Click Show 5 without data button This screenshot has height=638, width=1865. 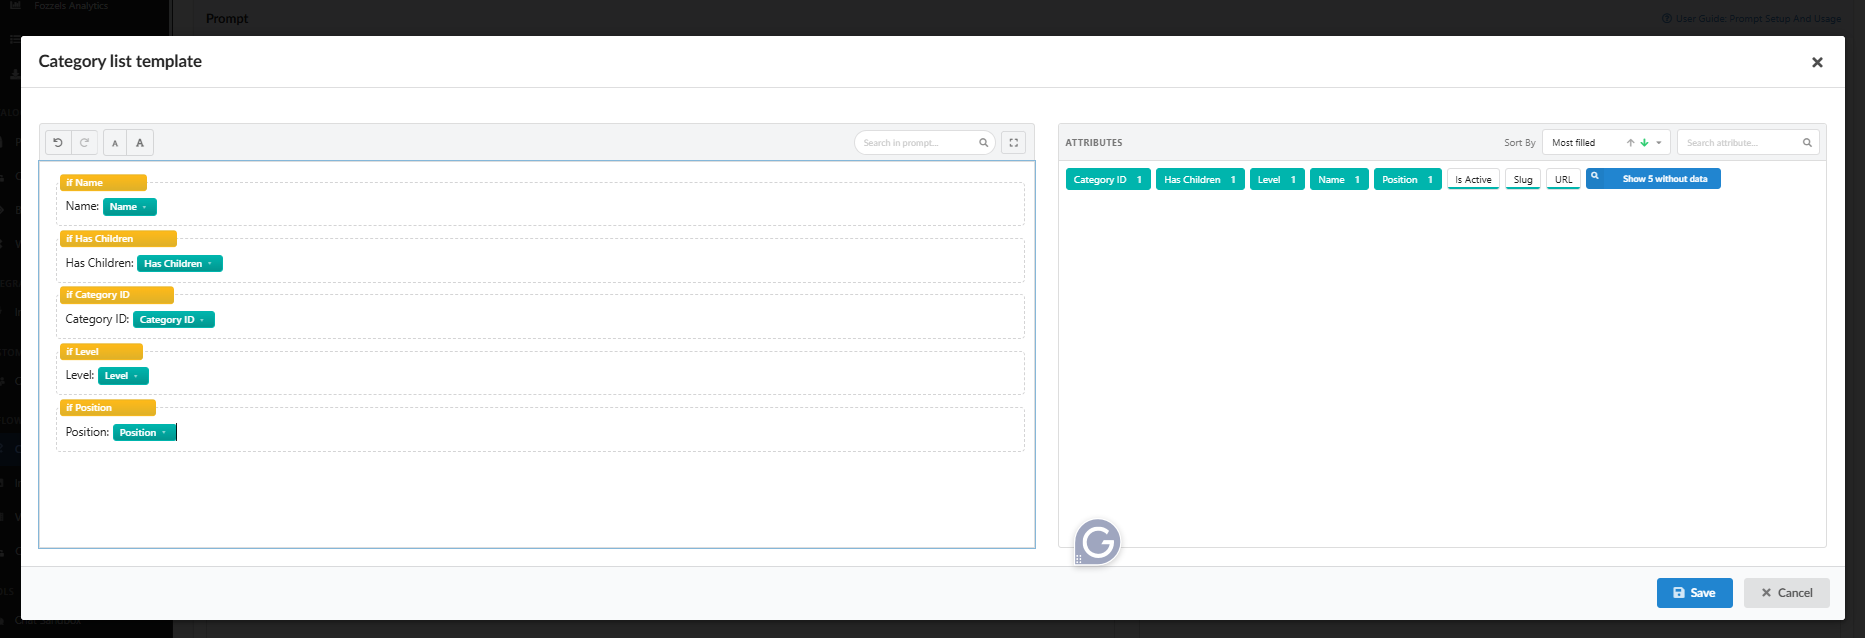(1653, 179)
